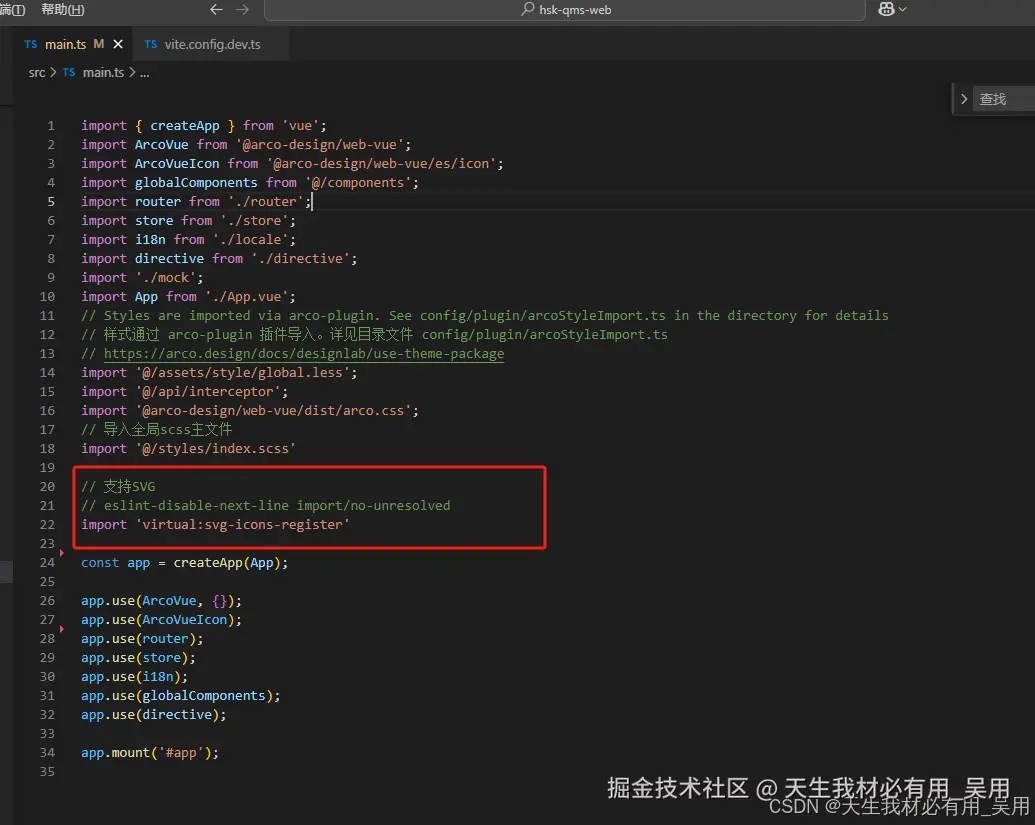The image size is (1035, 825).
Task: Open the Copilot dropdown chevron
Action: pos(903,10)
